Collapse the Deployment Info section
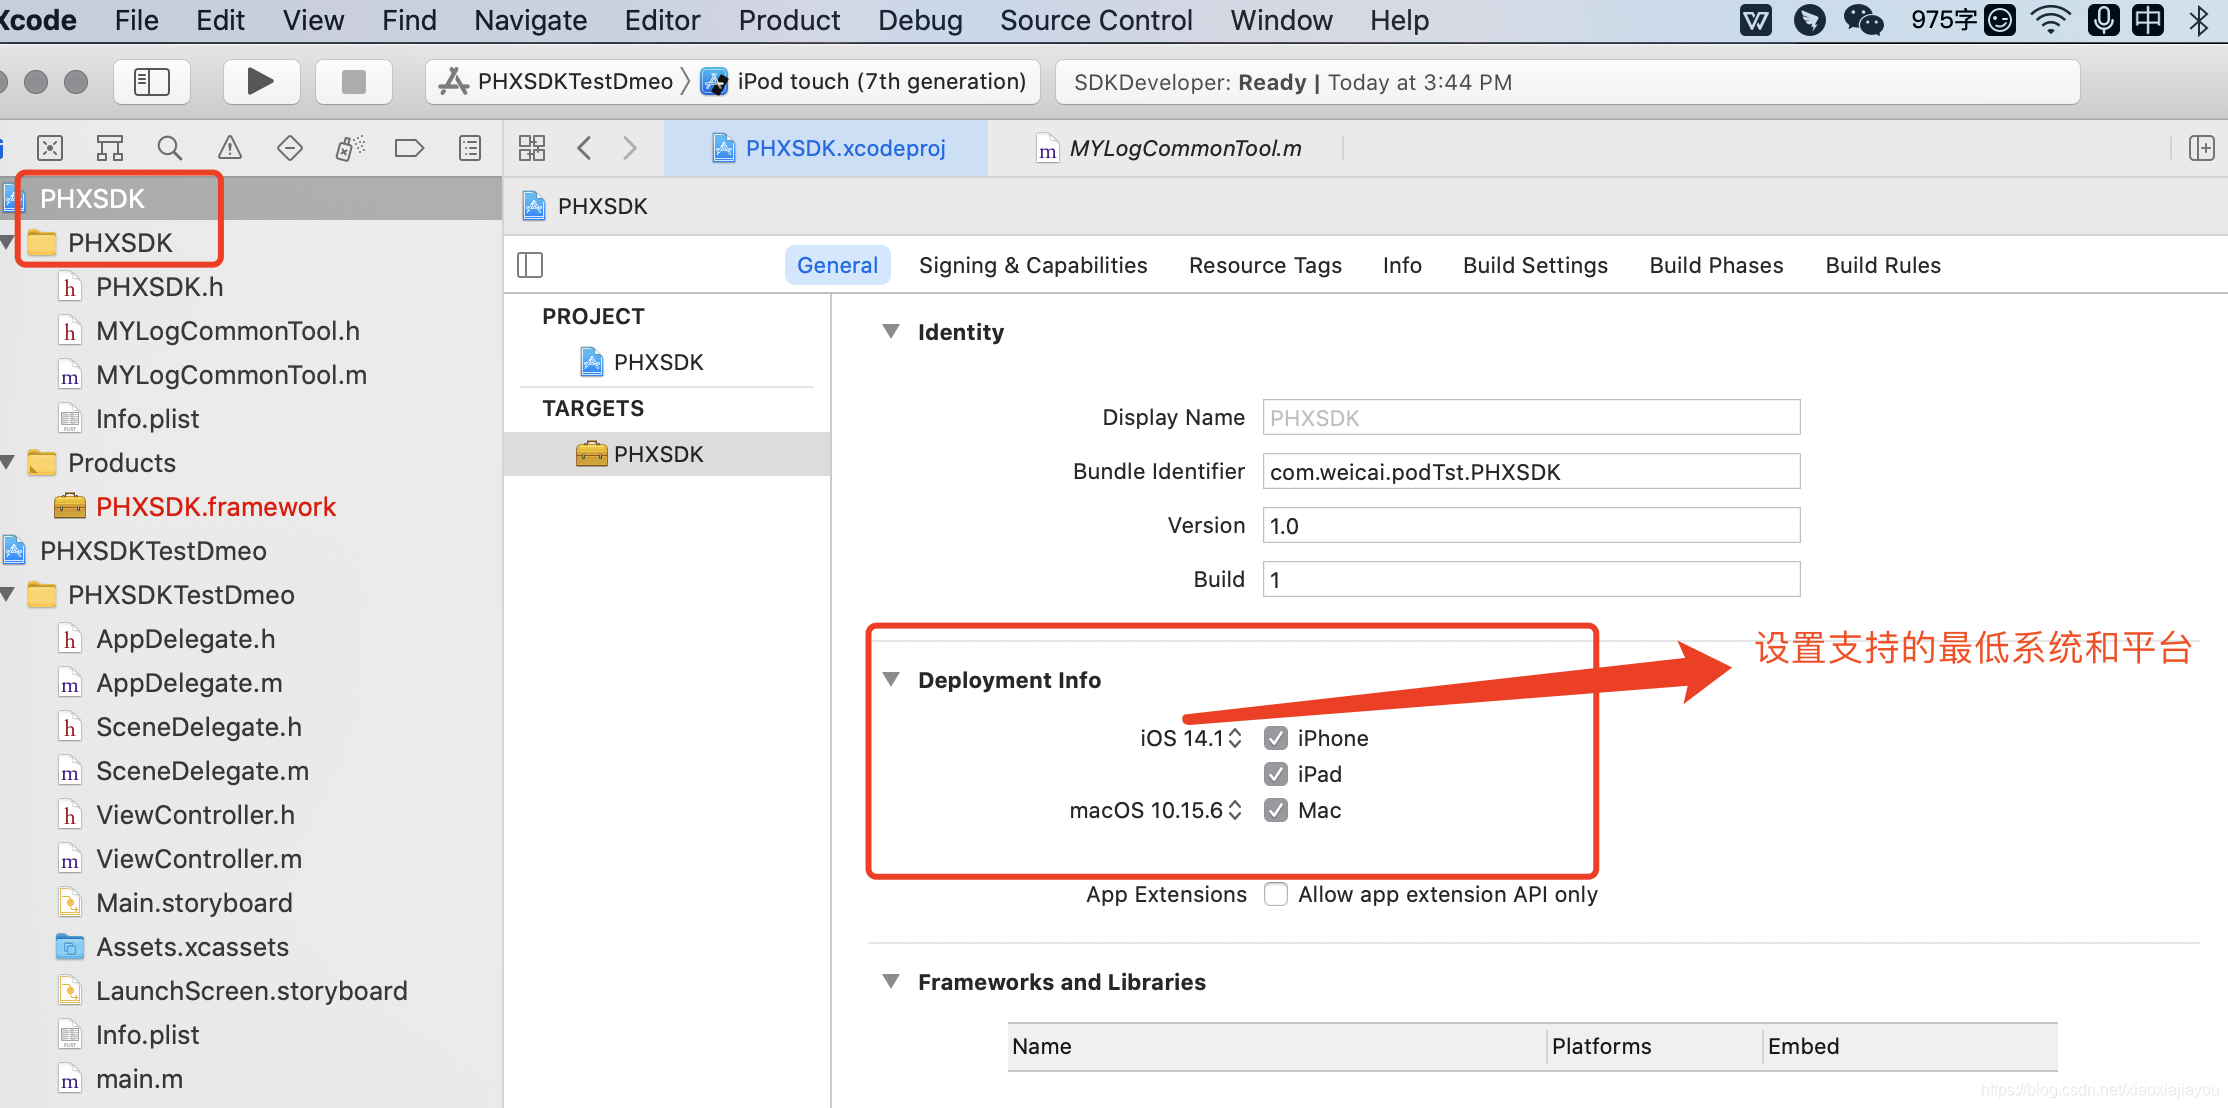 point(891,680)
